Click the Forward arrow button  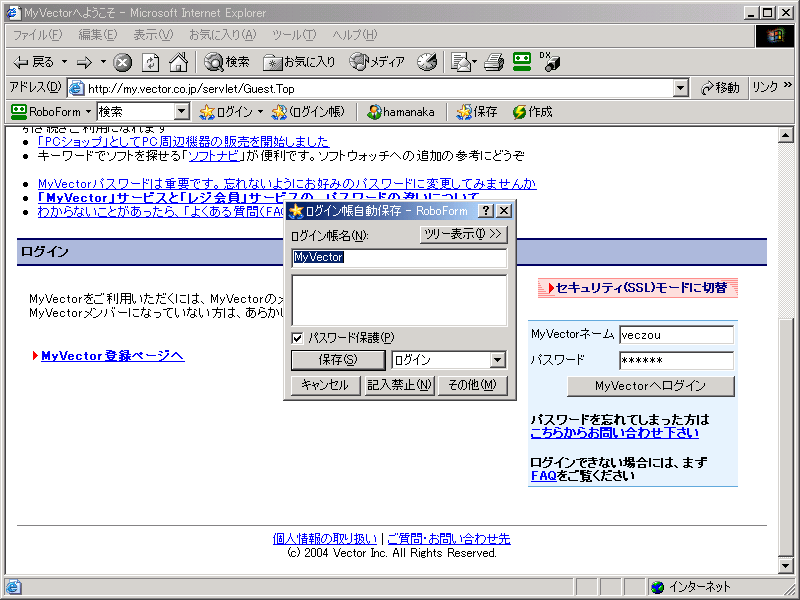click(x=84, y=62)
